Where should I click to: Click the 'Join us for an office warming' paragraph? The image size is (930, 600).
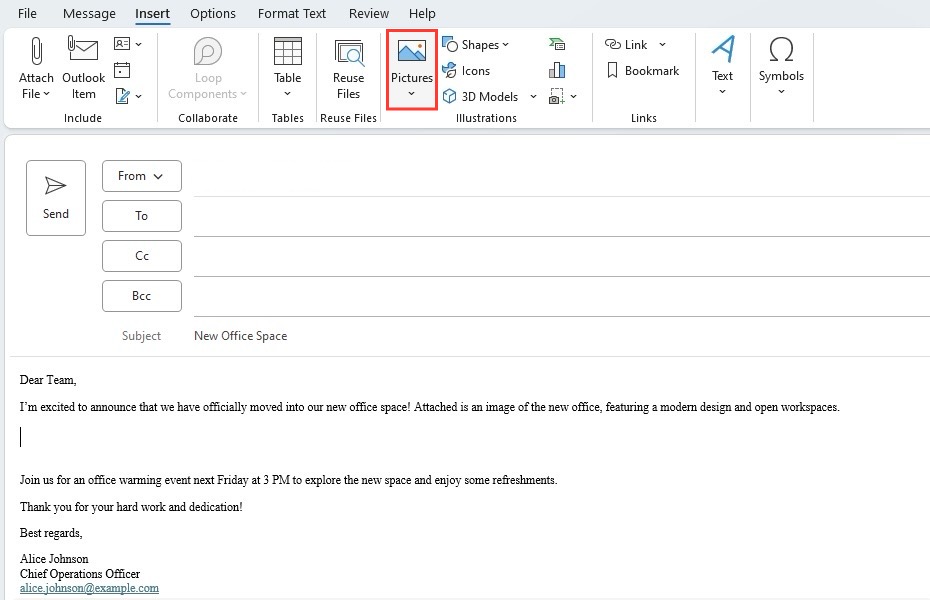tap(288, 480)
